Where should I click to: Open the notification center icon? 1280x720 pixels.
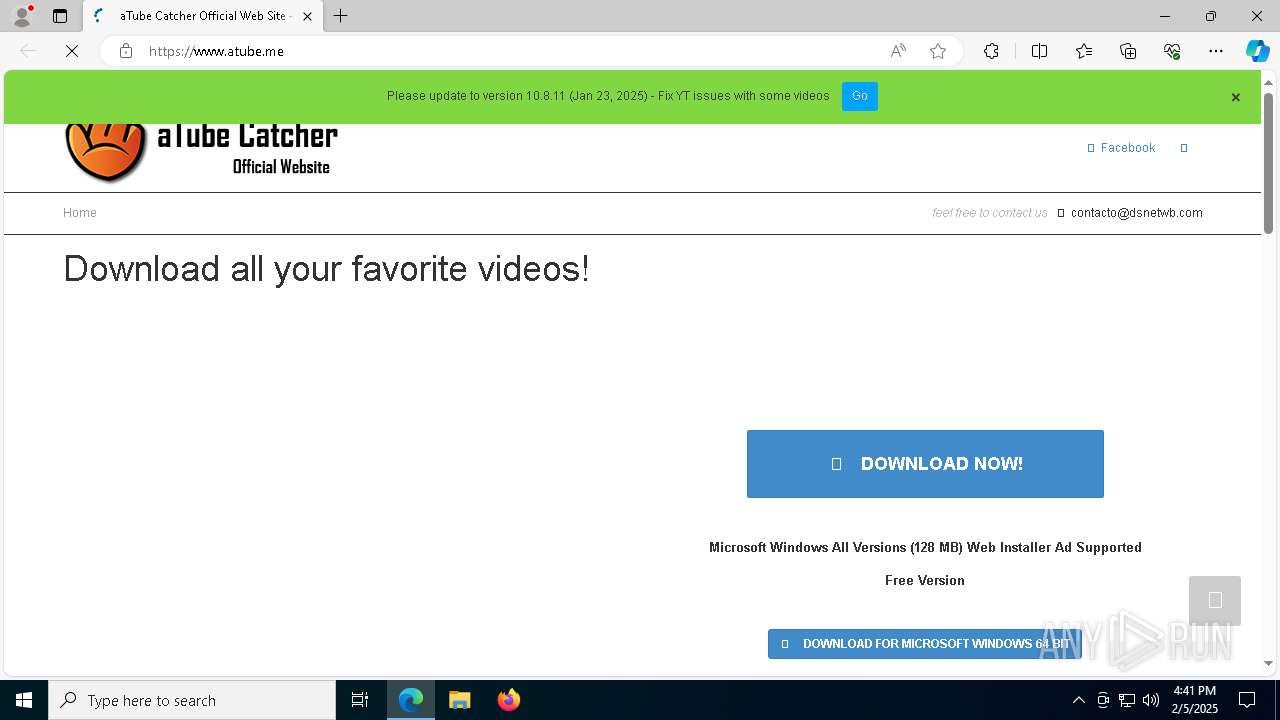1247,700
